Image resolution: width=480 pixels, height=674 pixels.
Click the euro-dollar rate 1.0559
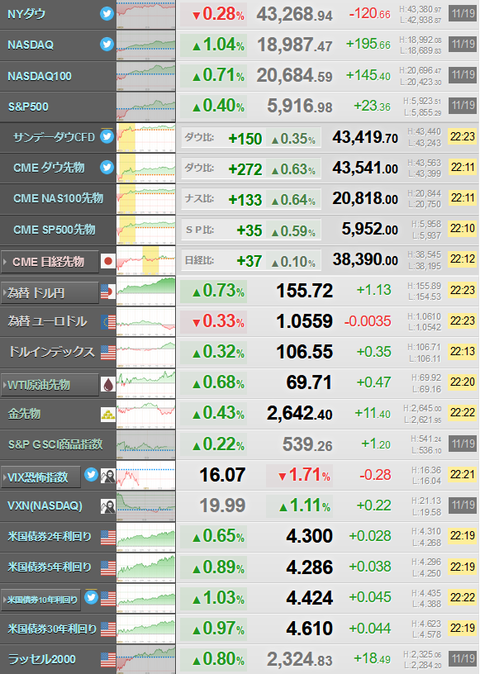pos(304,322)
